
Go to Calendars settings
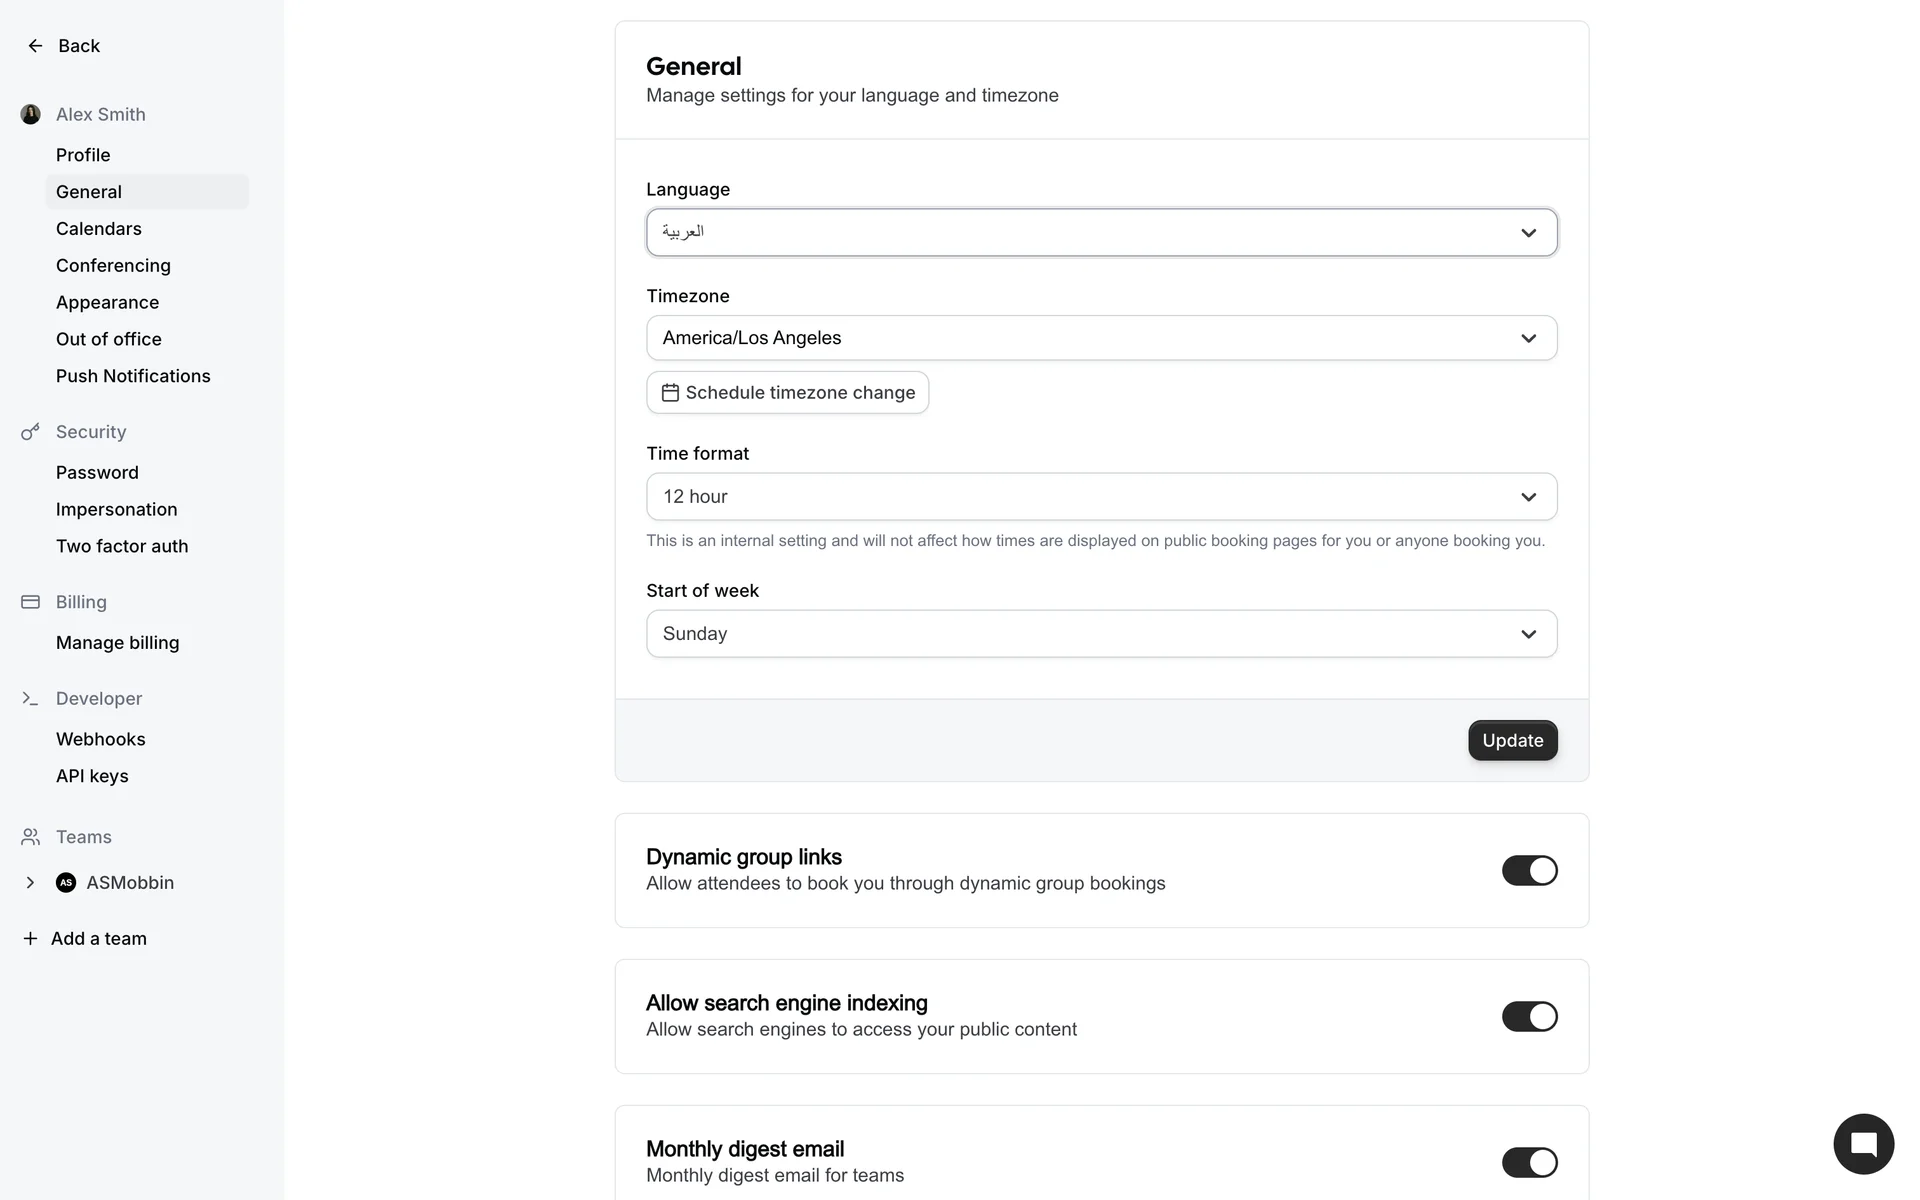99,228
